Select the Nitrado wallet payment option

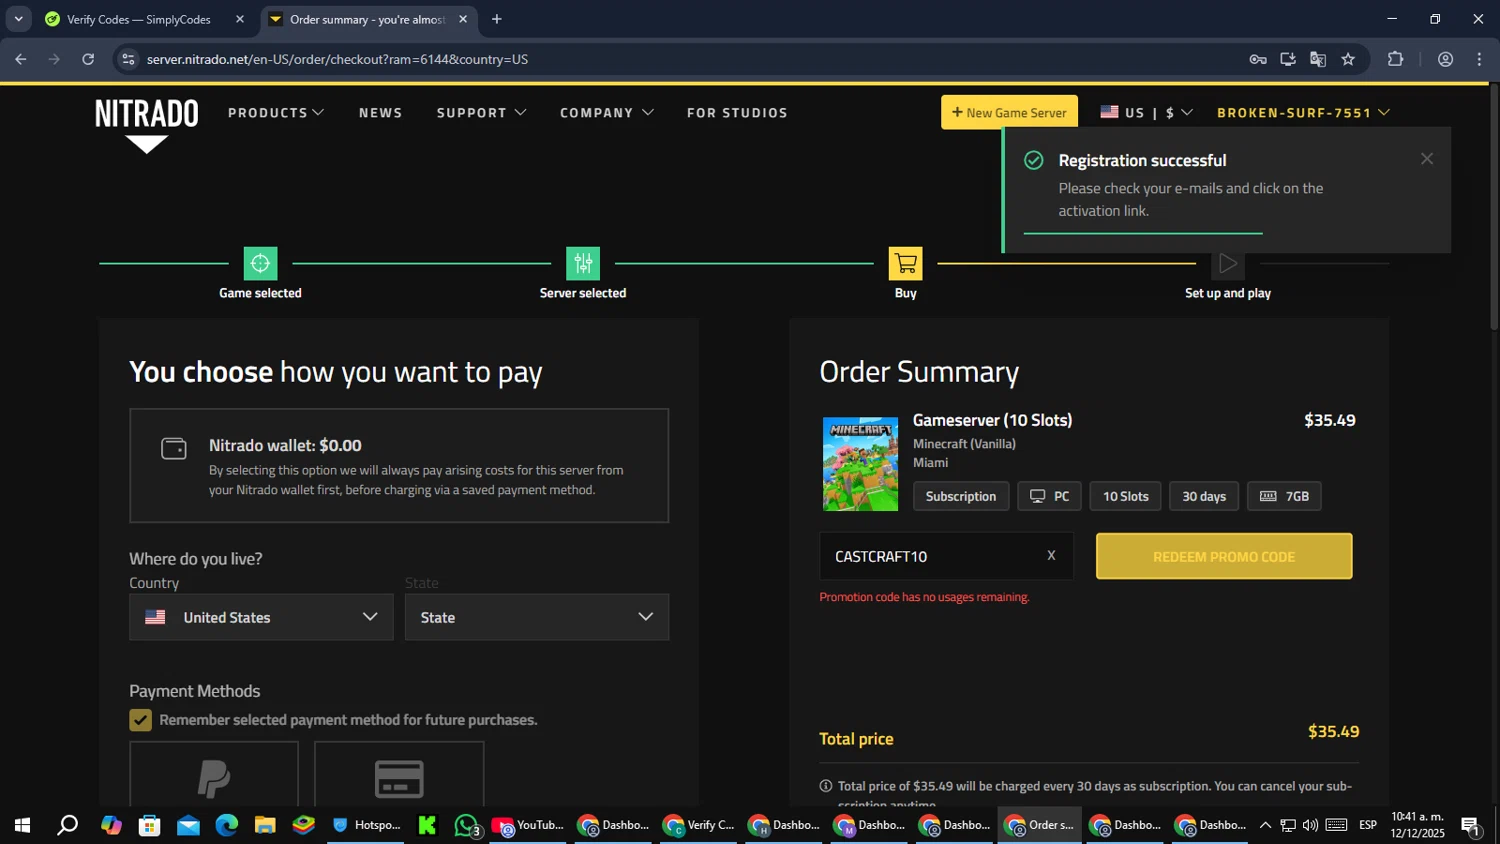(x=399, y=465)
